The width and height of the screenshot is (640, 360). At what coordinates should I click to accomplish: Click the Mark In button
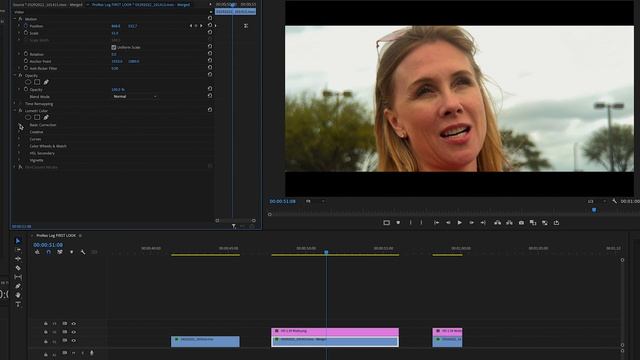coord(410,223)
